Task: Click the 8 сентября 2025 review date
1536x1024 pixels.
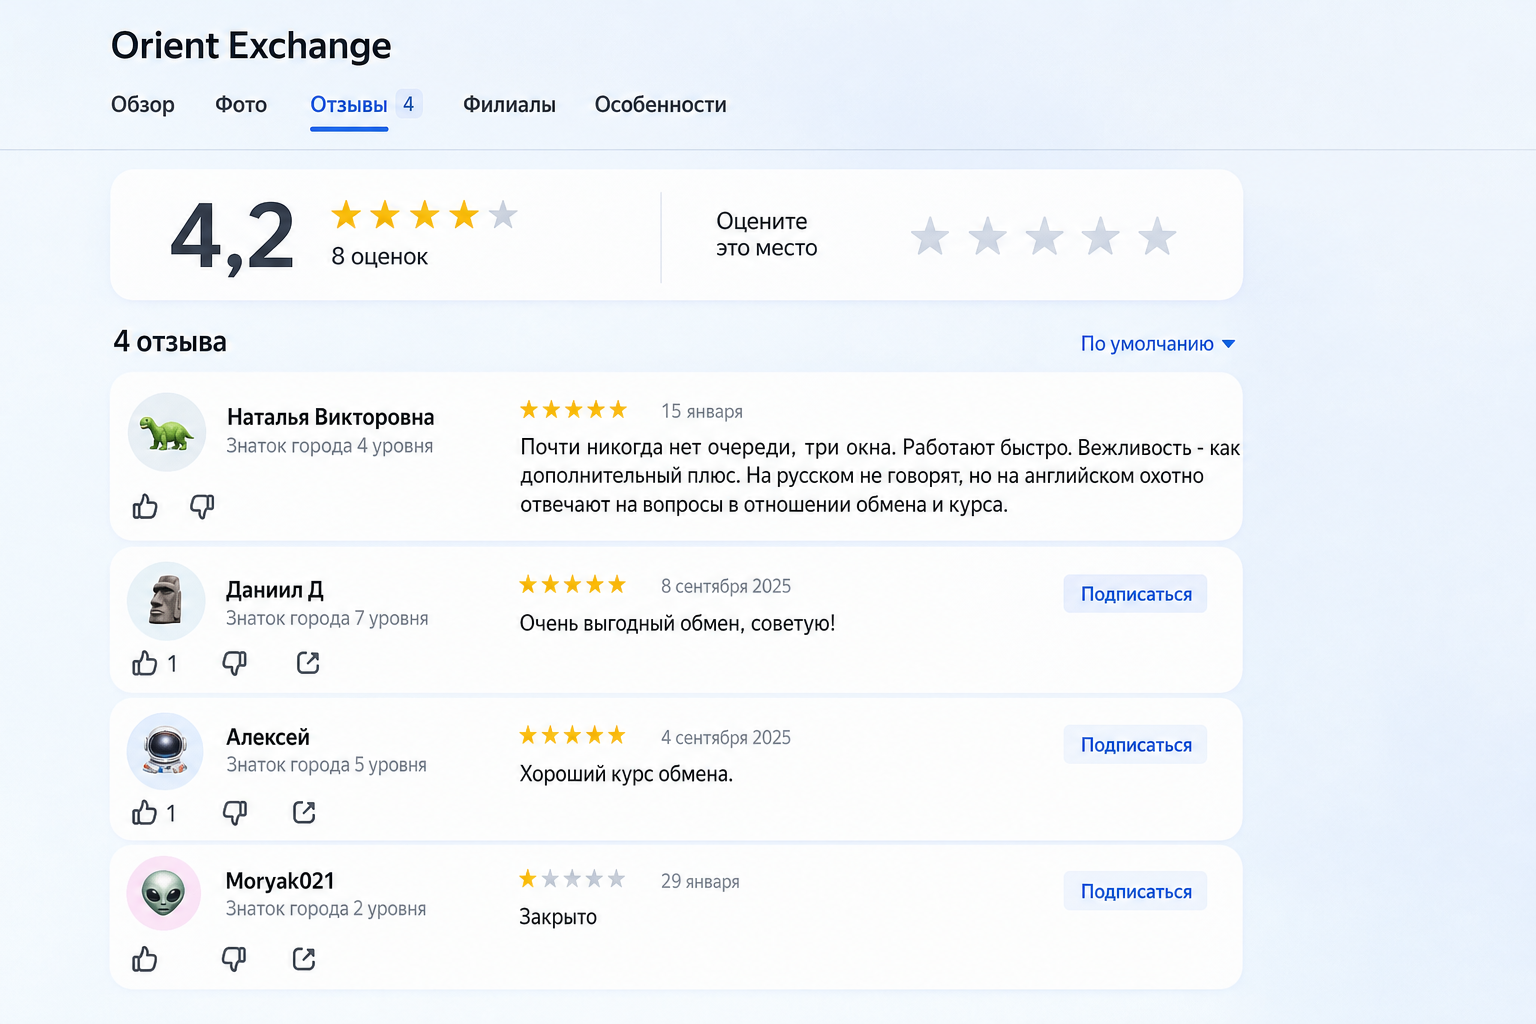Action: tap(726, 586)
